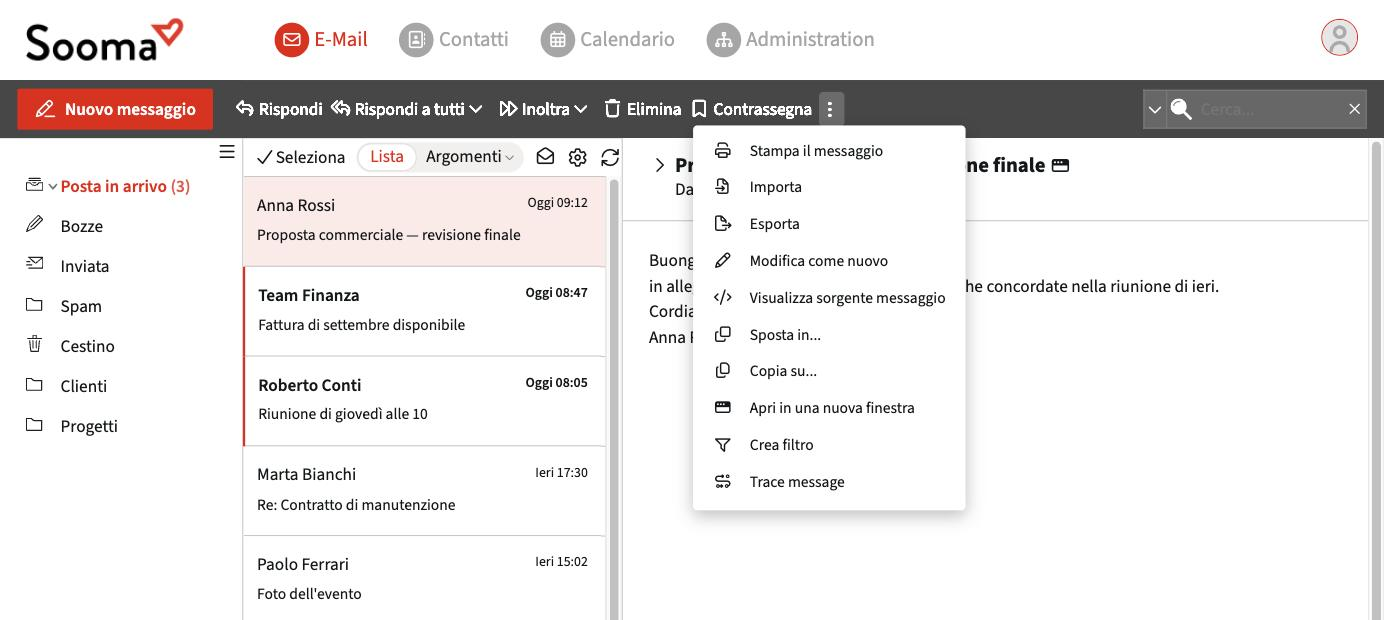The image size is (1384, 620).
Task: Open the Calendario section
Action: (608, 39)
